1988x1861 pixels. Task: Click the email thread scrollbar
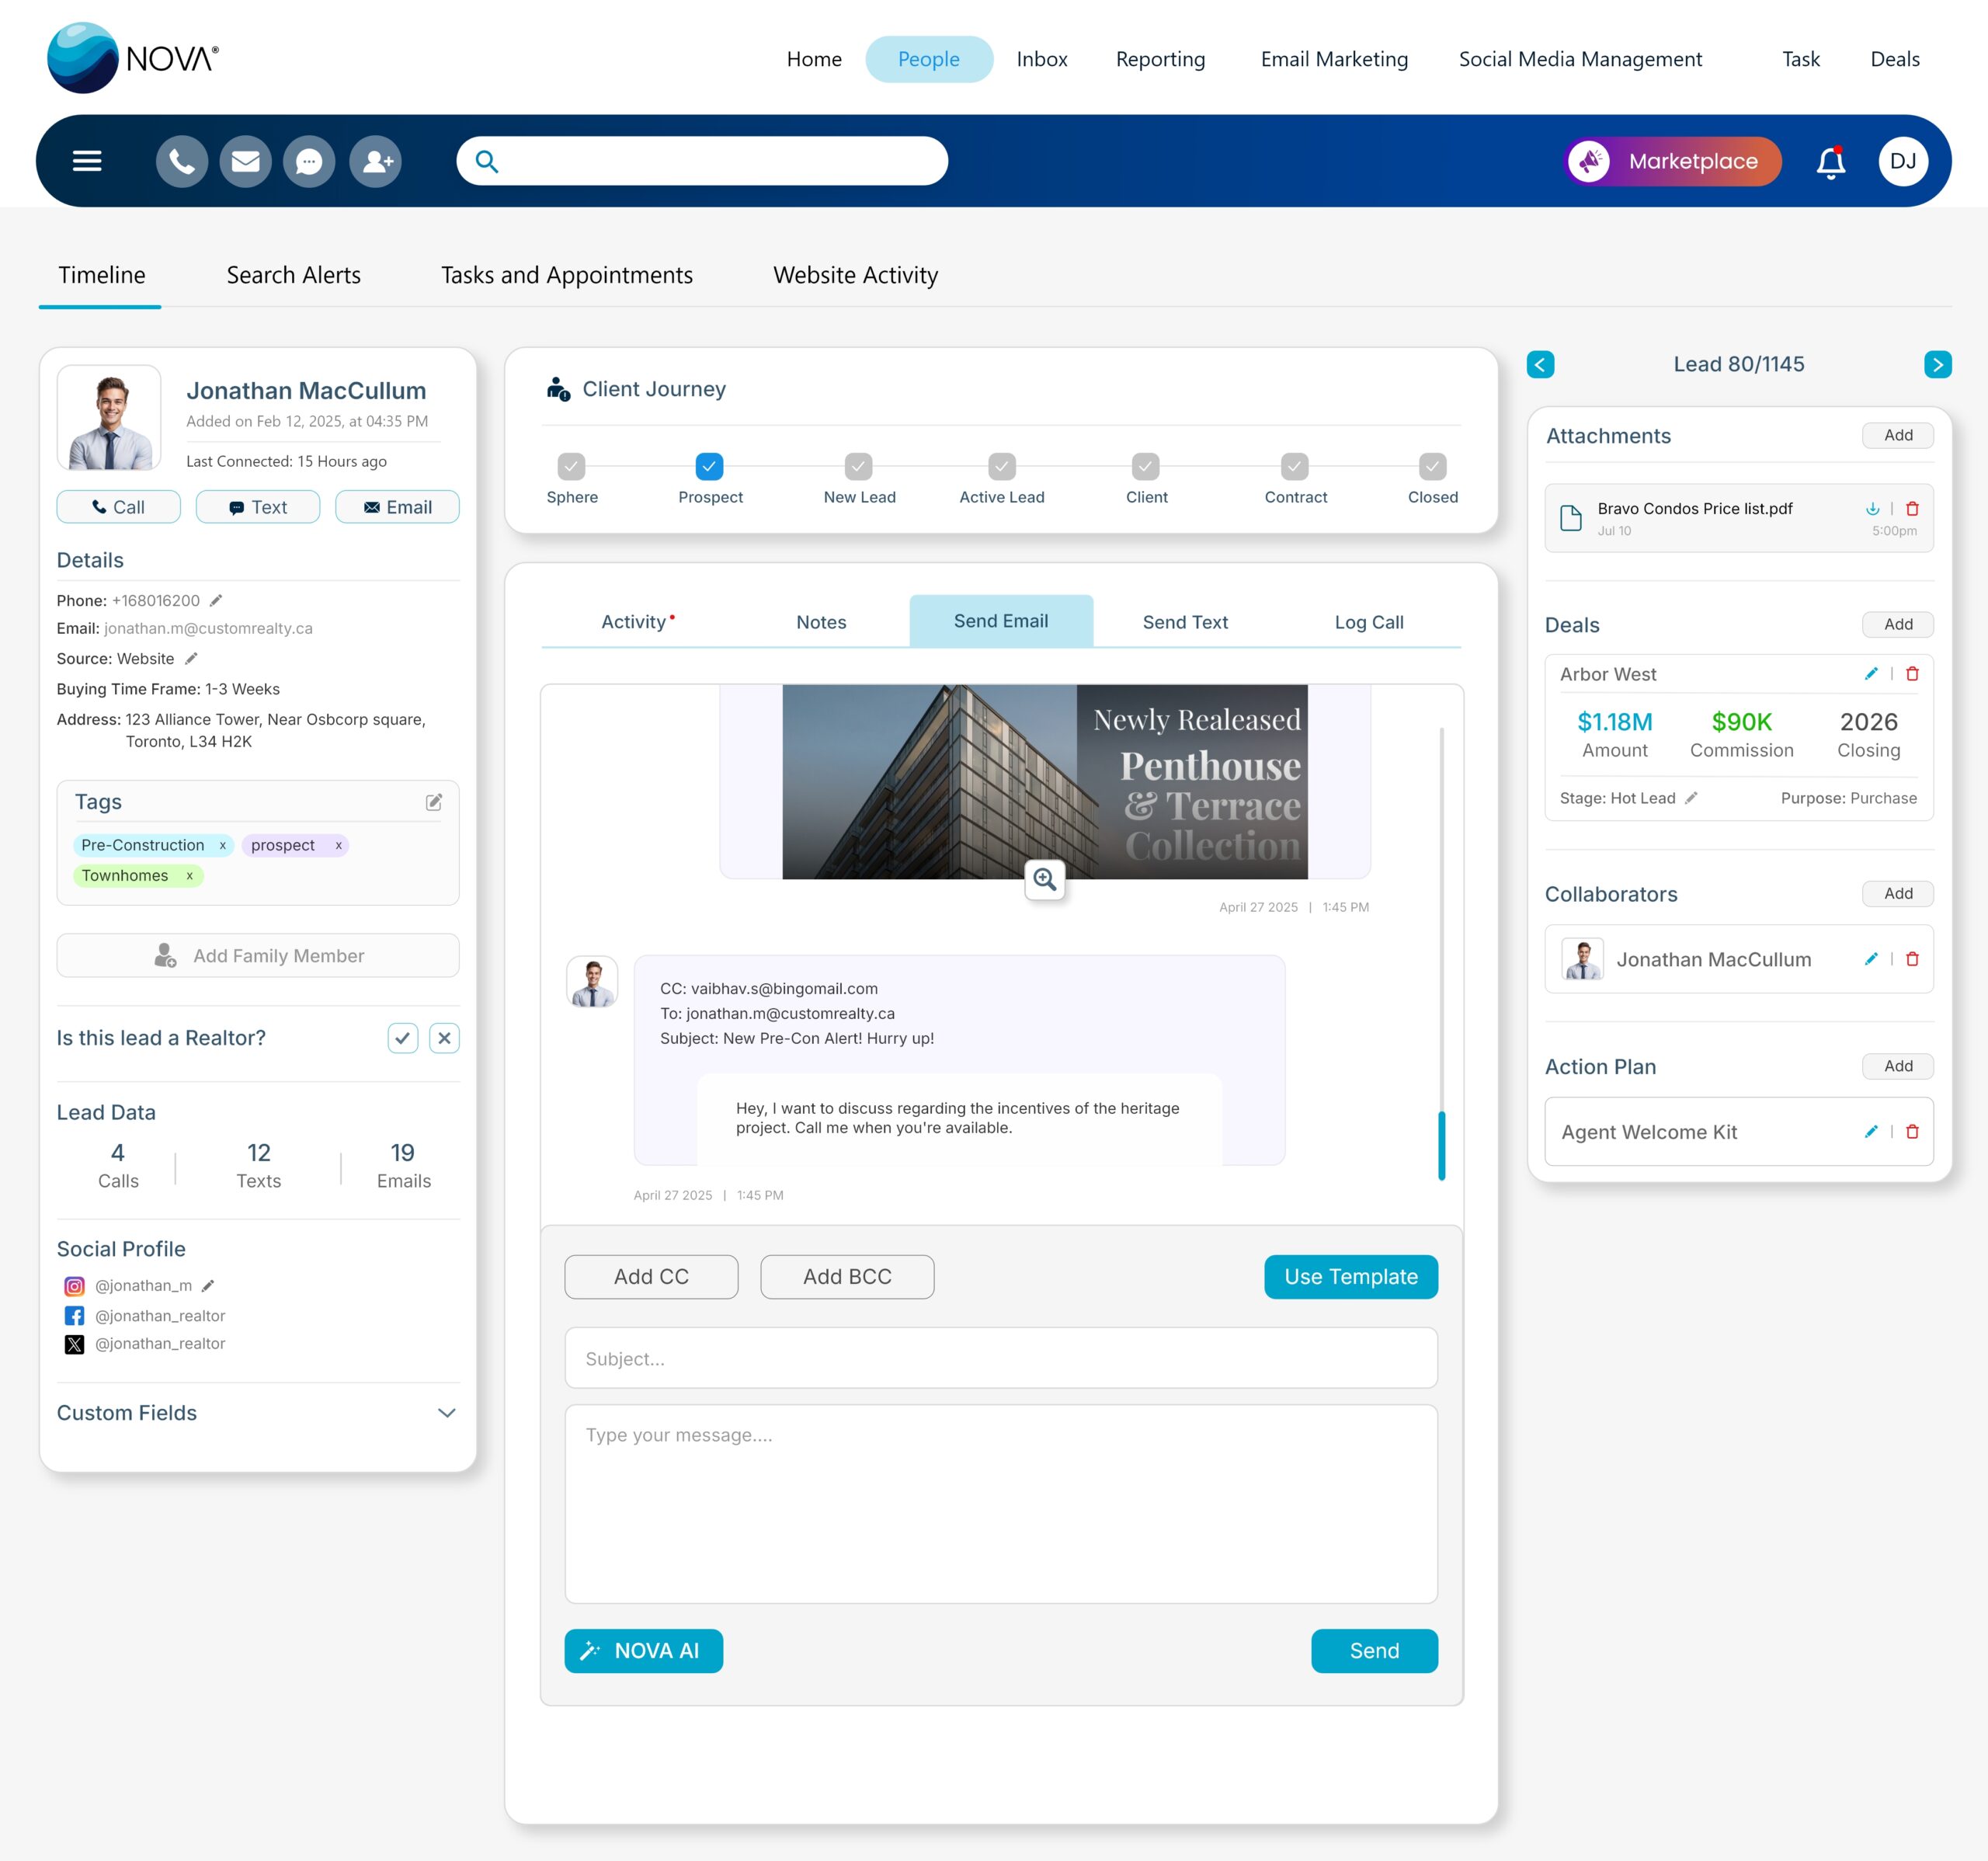[x=1441, y=1145]
